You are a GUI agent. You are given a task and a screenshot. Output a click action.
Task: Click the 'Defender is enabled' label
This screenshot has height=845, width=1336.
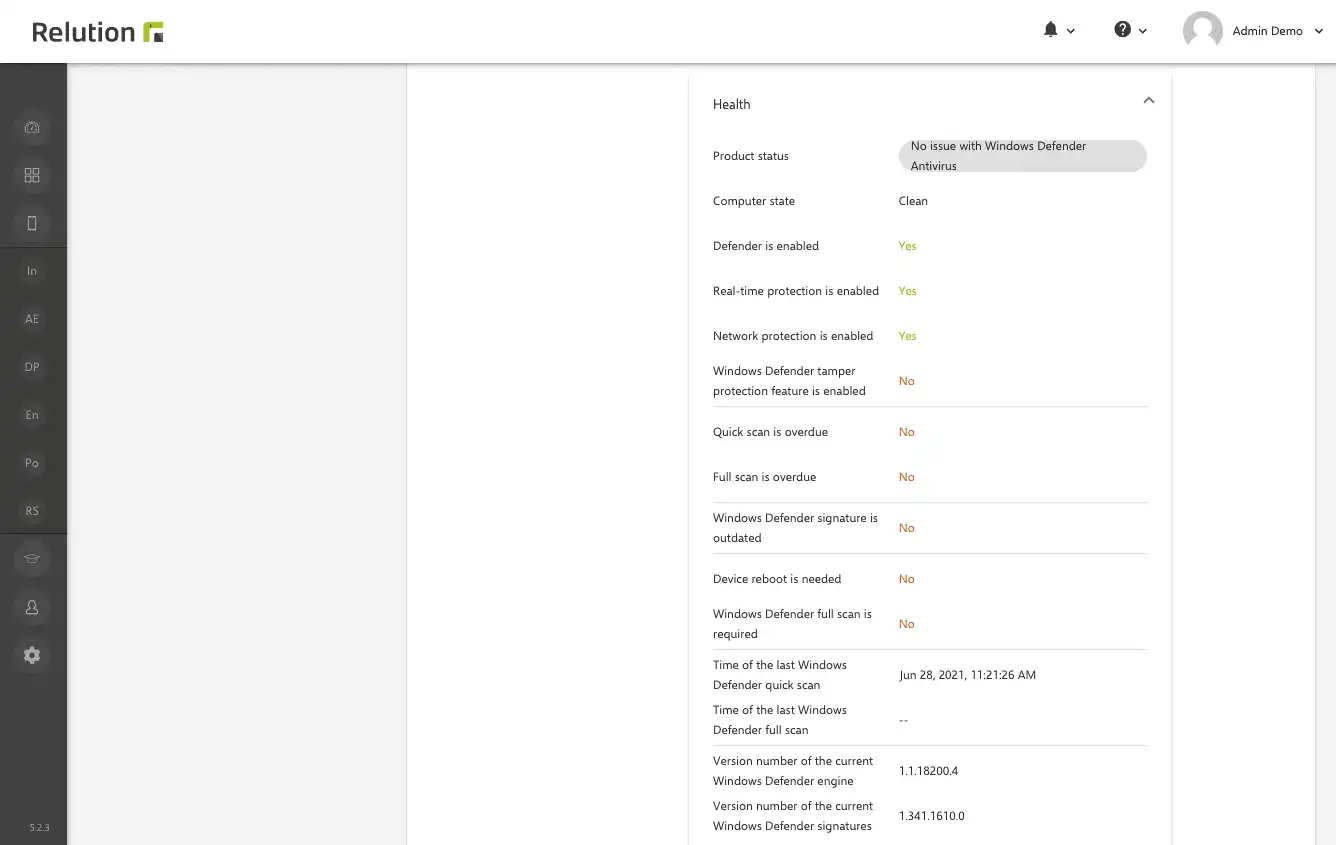point(766,246)
